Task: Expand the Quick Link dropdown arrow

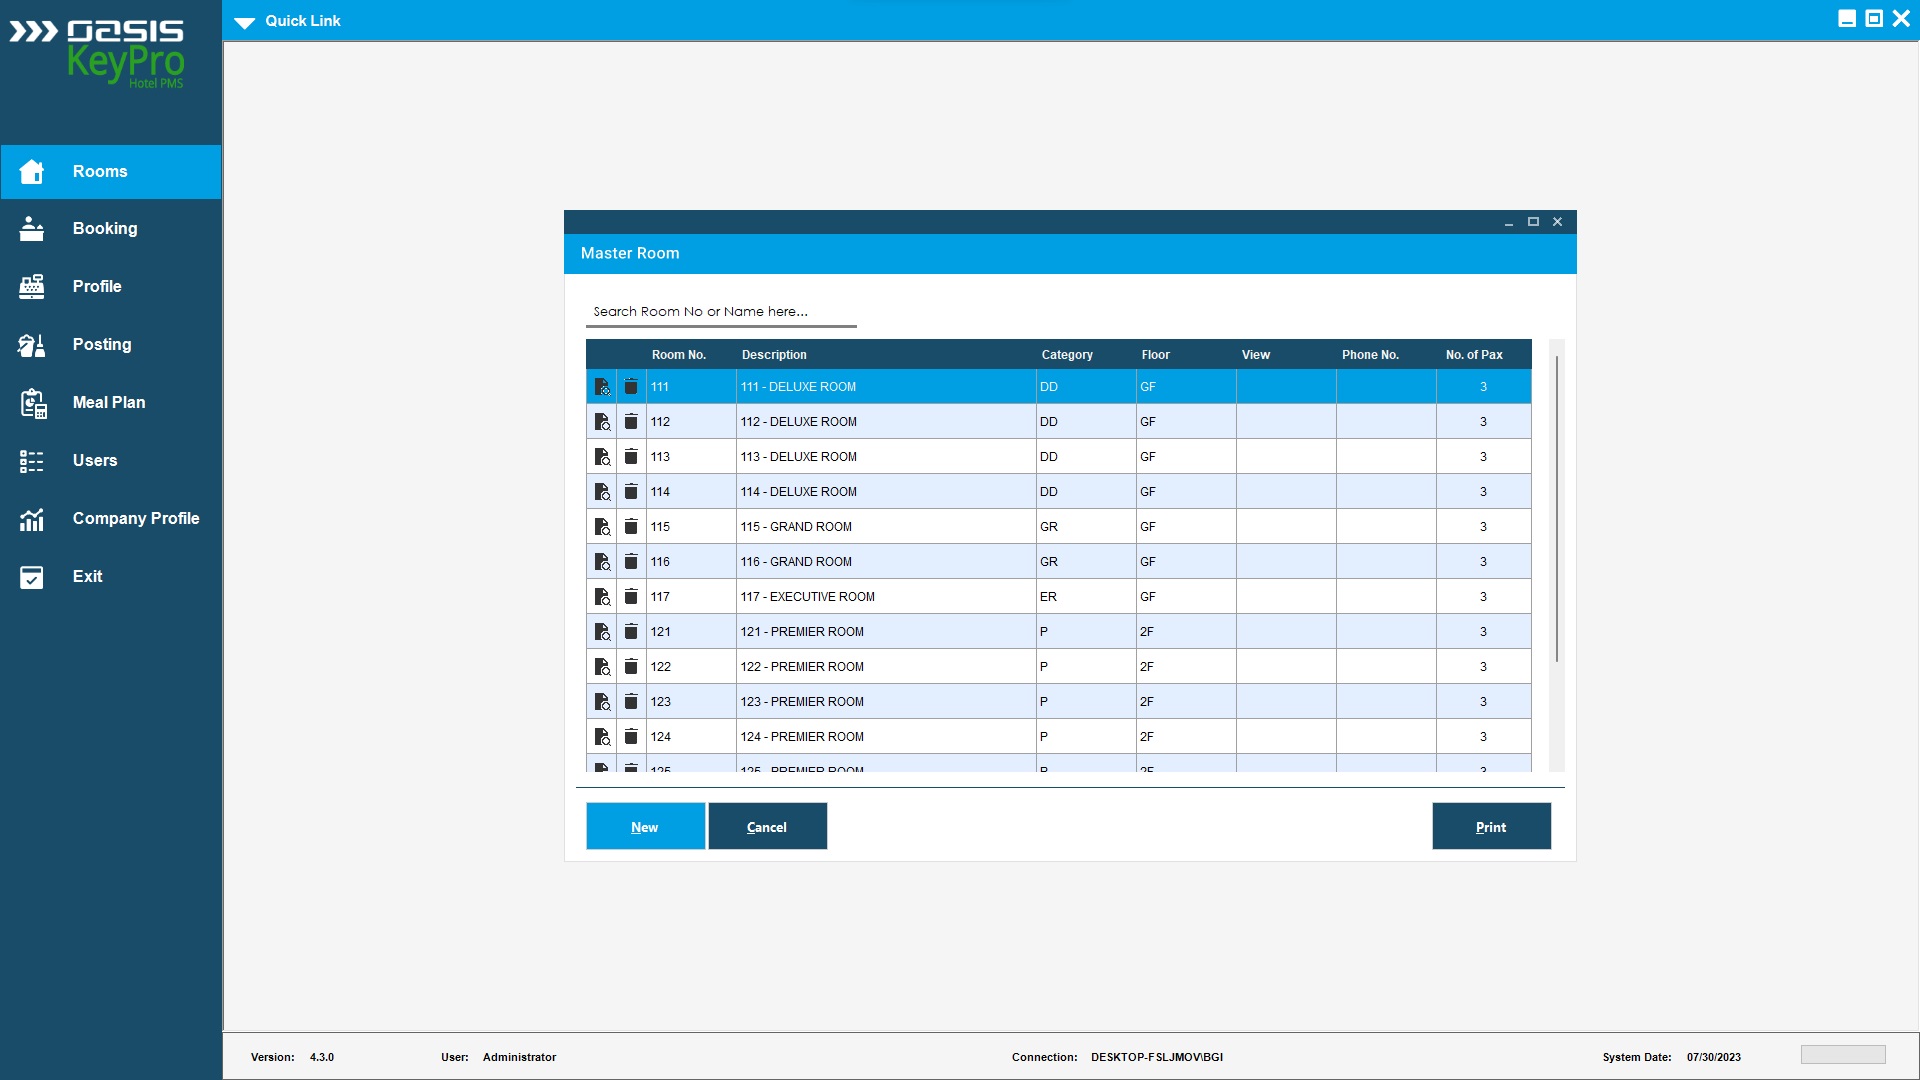Action: pos(245,22)
